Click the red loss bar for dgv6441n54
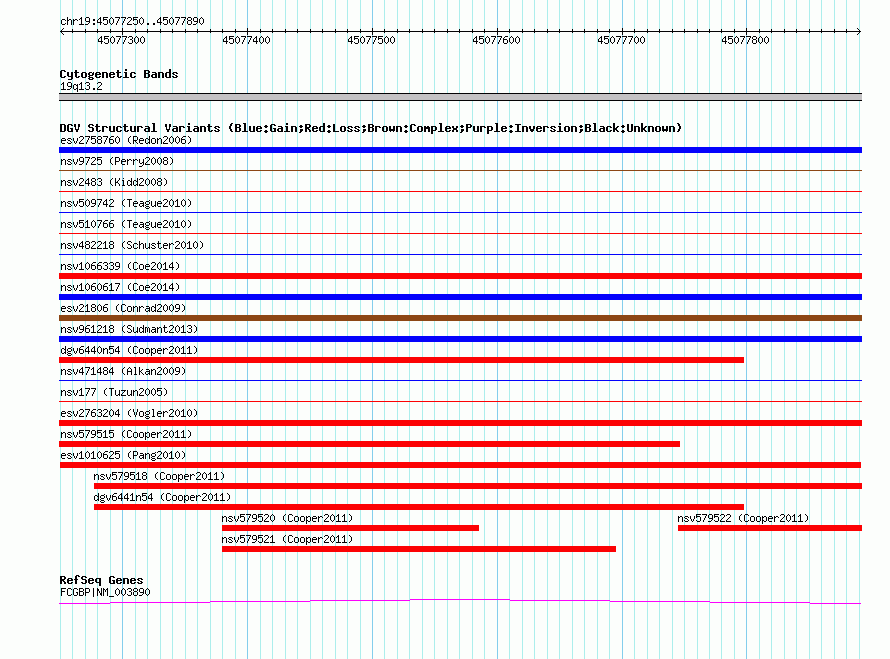890x659 pixels. pos(419,507)
